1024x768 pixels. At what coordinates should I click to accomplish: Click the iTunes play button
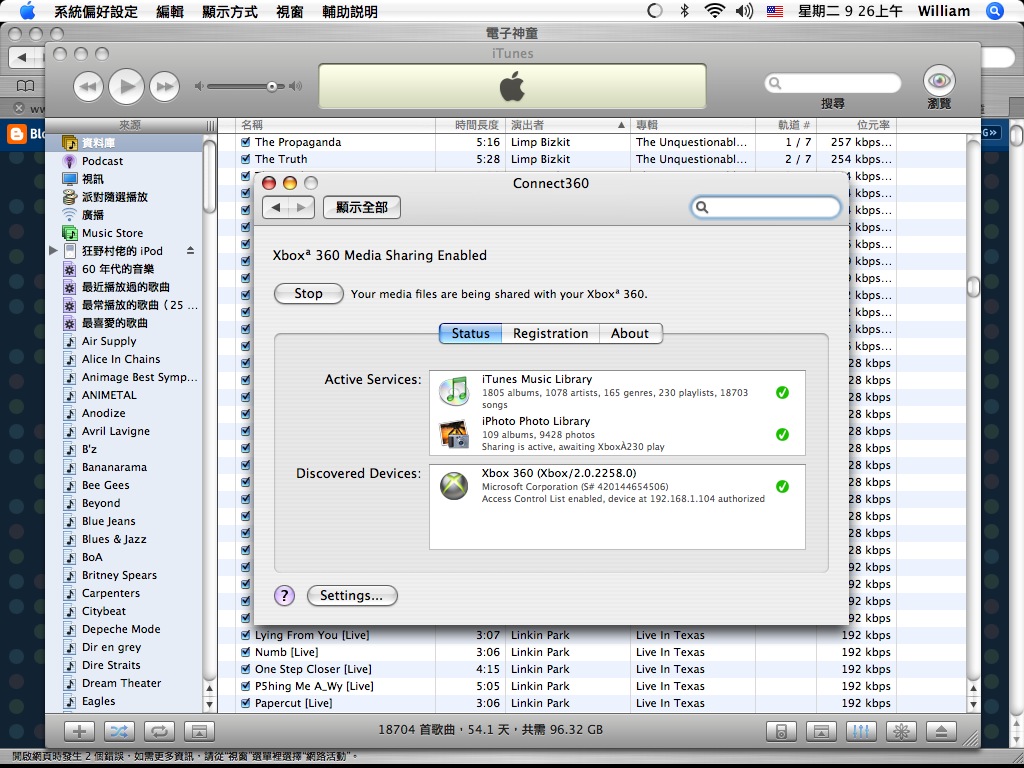coord(126,86)
